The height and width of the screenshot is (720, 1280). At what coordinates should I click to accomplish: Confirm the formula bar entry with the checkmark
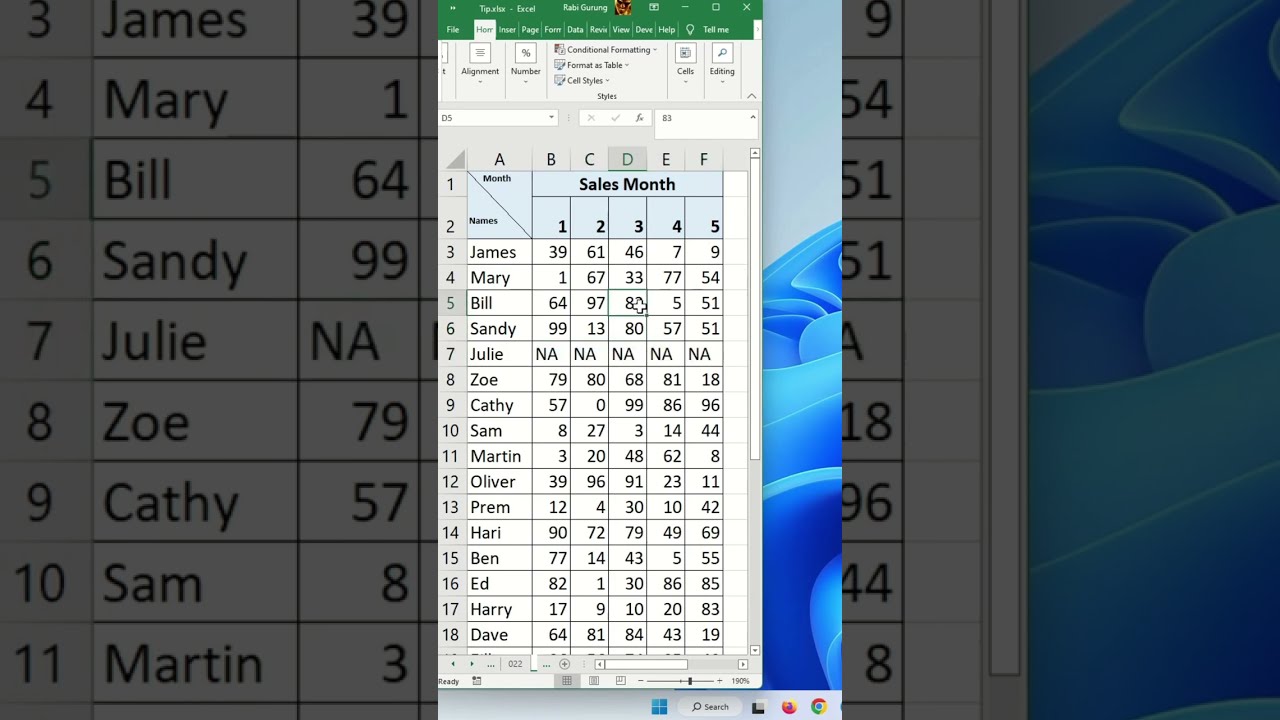(614, 118)
